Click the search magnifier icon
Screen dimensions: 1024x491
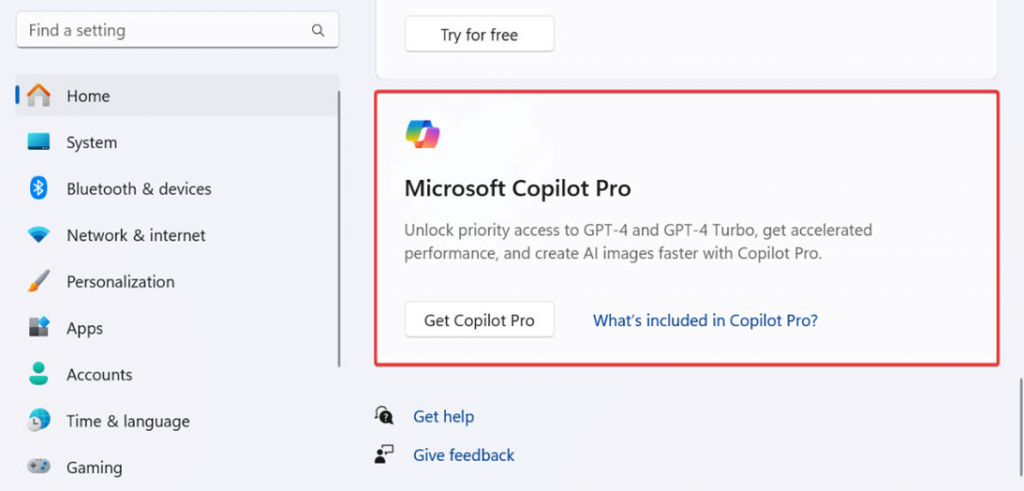pyautogui.click(x=318, y=31)
